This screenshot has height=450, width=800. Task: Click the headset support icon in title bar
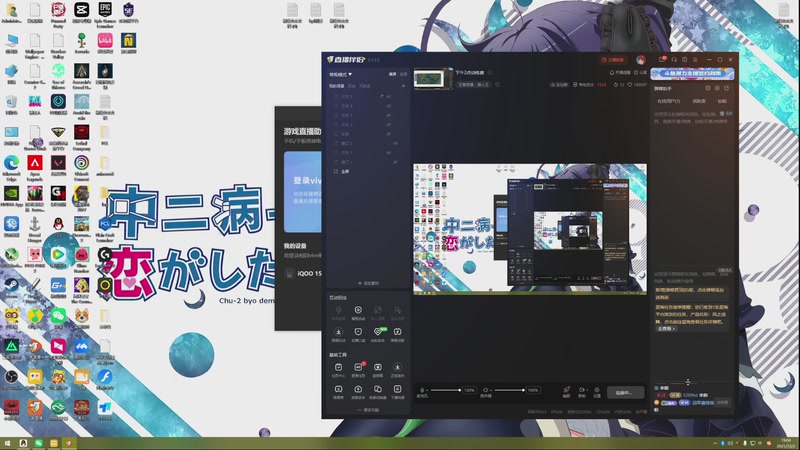click(x=674, y=60)
